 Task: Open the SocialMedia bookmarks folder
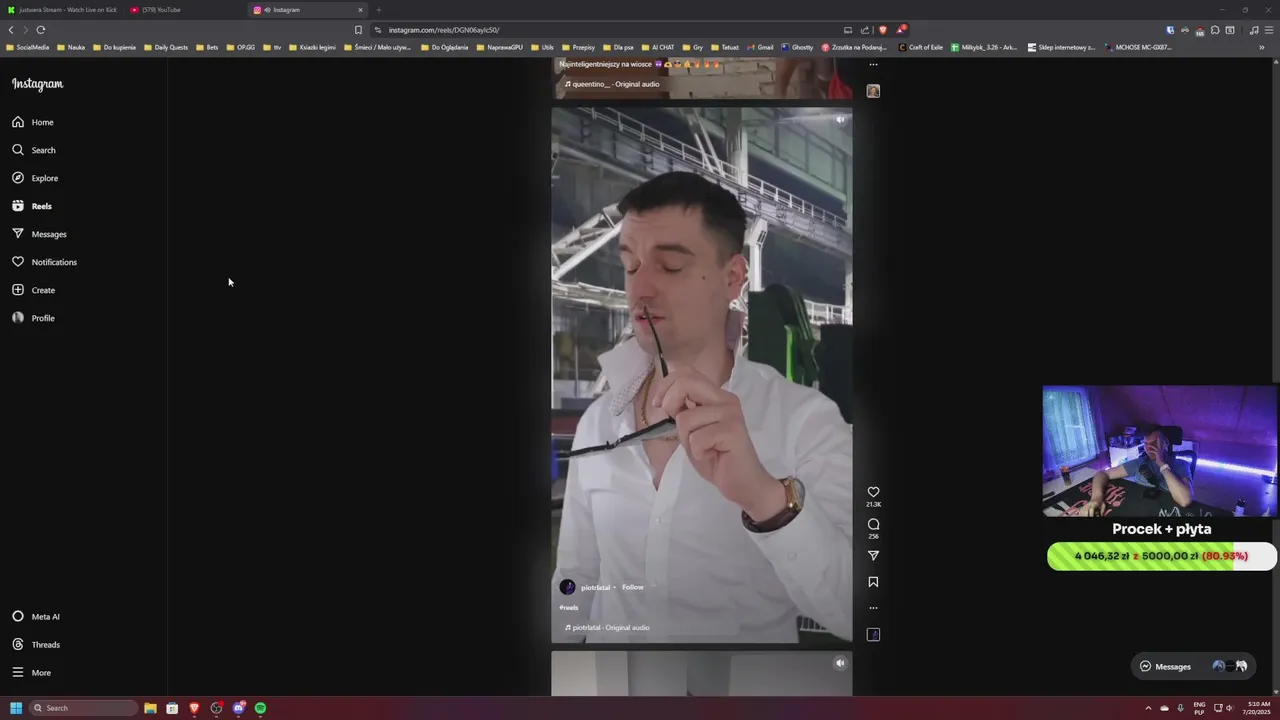(27, 47)
